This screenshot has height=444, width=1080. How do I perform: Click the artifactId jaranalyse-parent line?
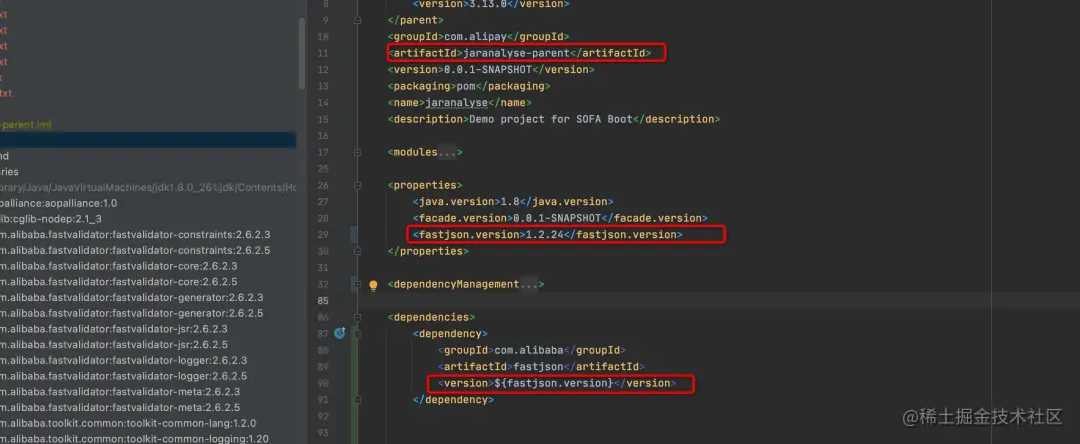(519, 53)
